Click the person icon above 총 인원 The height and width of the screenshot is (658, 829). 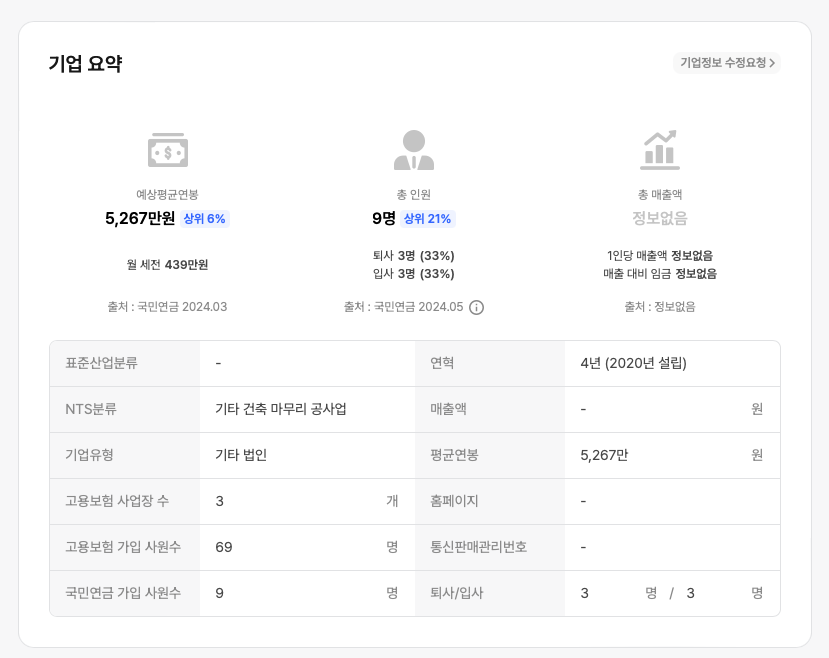[x=414, y=150]
